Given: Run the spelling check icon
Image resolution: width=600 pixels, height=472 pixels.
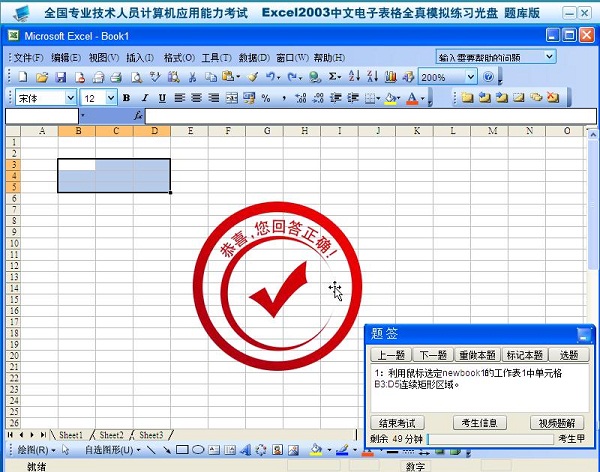Looking at the screenshot, I should pyautogui.click(x=155, y=77).
